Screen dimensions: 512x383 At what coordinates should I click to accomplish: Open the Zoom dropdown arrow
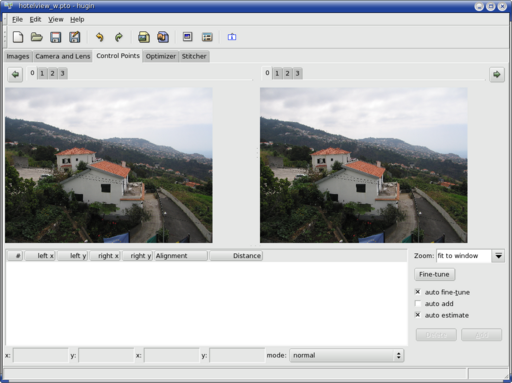tap(498, 256)
